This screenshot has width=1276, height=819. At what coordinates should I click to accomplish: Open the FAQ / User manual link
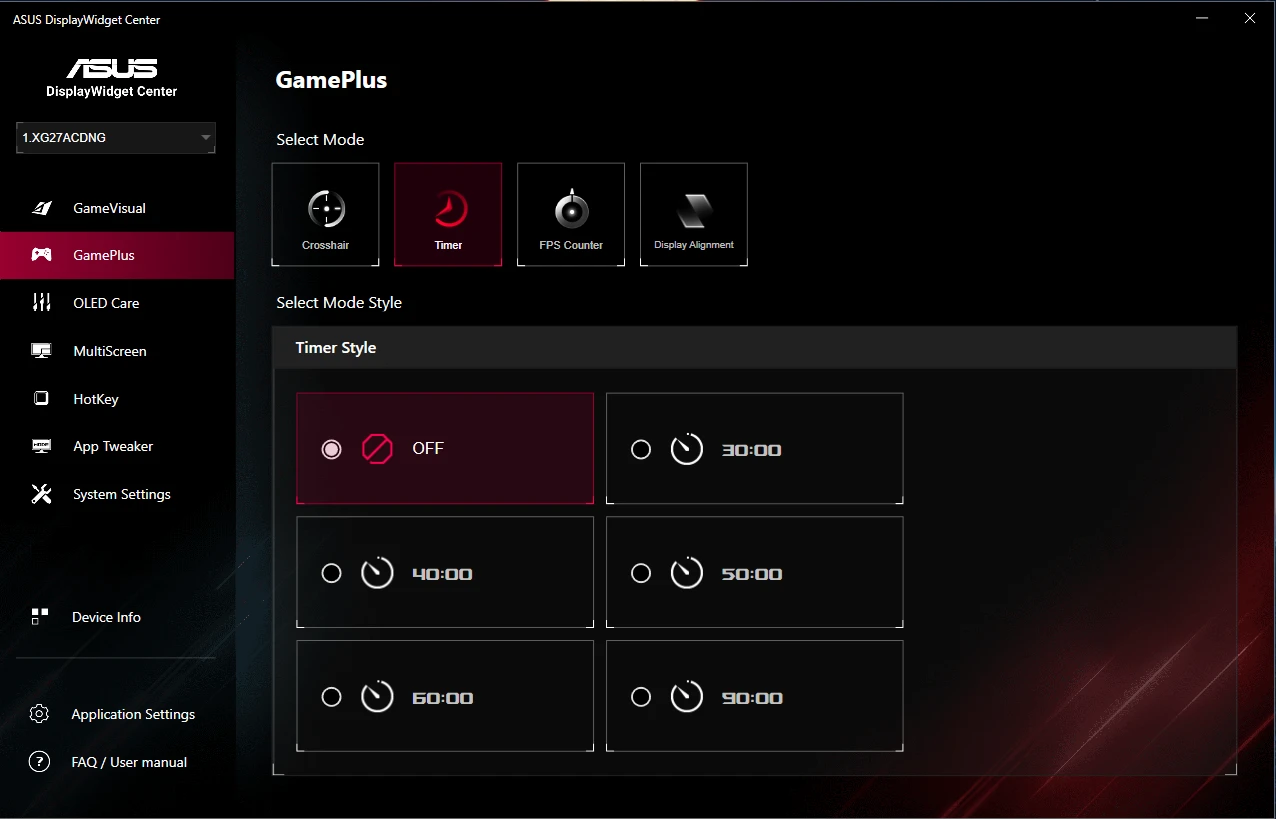(x=129, y=762)
